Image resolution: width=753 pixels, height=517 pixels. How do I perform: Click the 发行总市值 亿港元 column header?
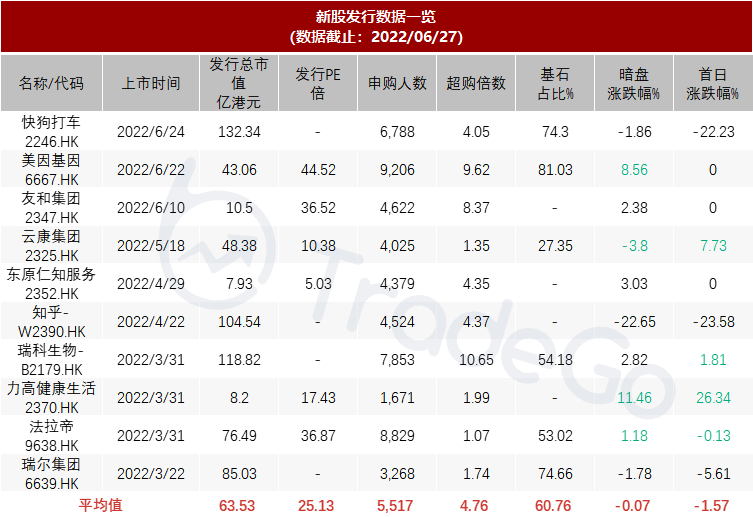[x=239, y=84]
